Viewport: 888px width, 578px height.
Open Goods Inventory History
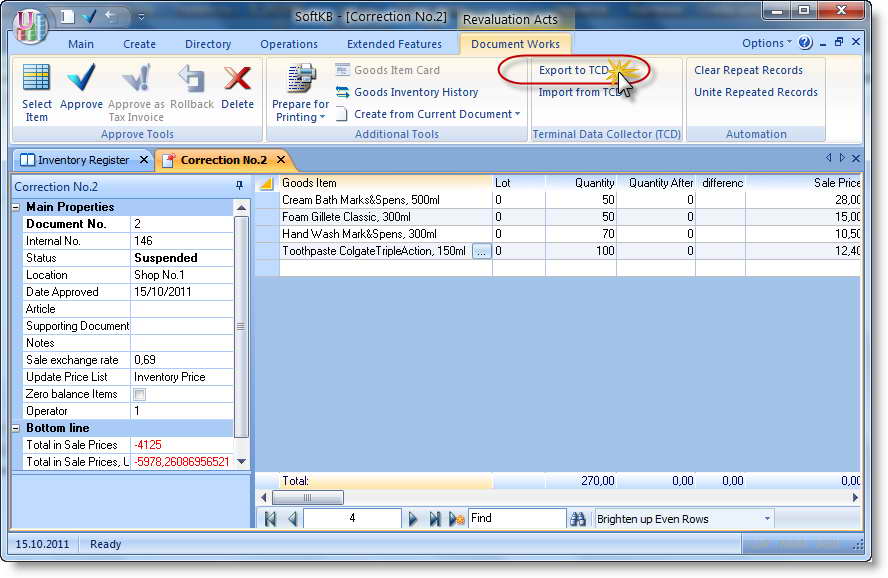[416, 92]
